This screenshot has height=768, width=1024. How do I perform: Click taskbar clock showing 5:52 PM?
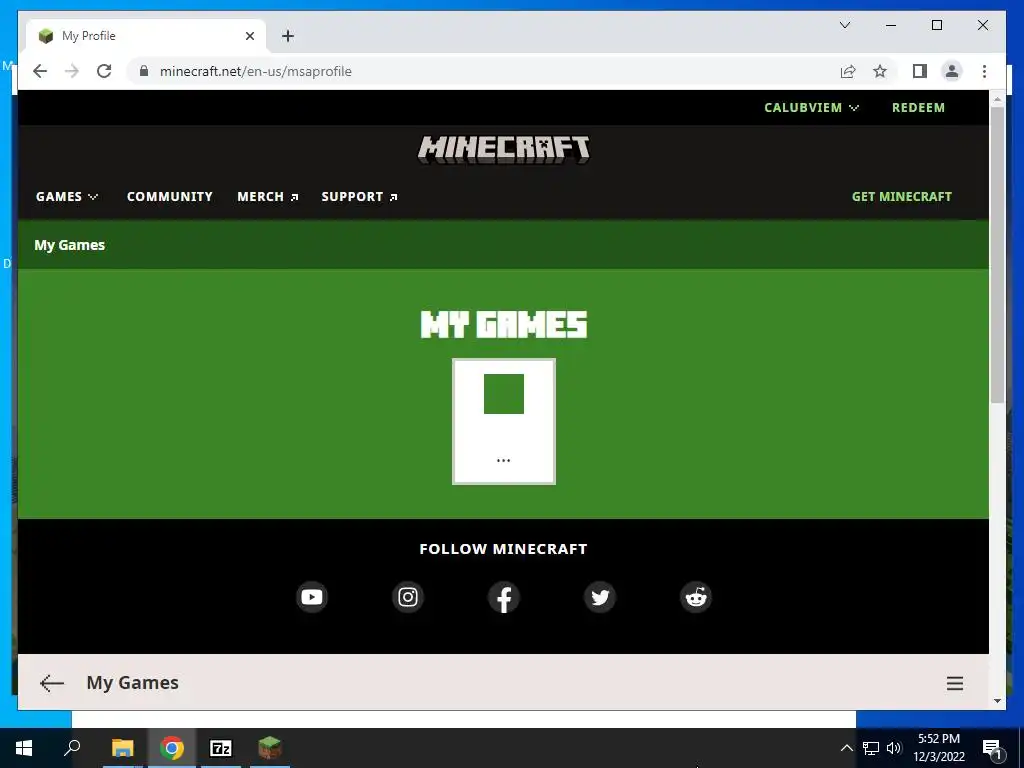(938, 748)
